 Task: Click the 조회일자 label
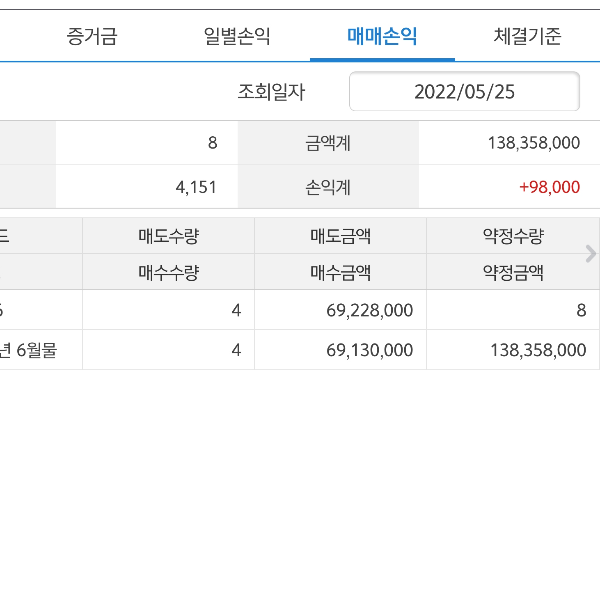pyautogui.click(x=271, y=92)
